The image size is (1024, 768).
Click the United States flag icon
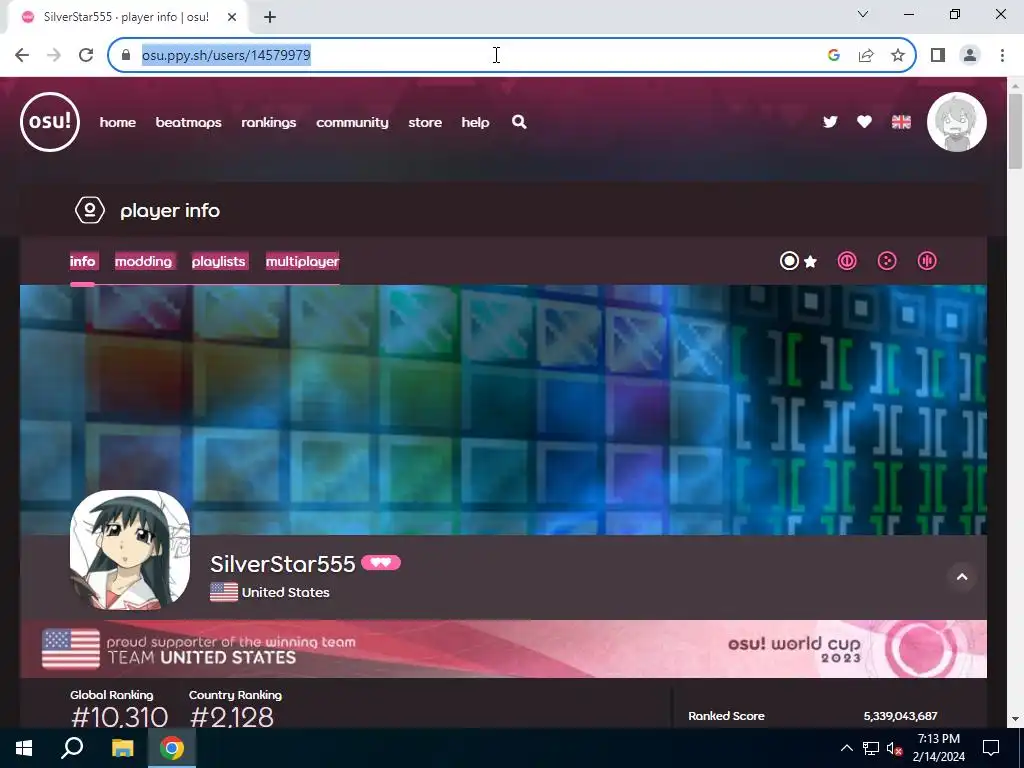click(224, 592)
